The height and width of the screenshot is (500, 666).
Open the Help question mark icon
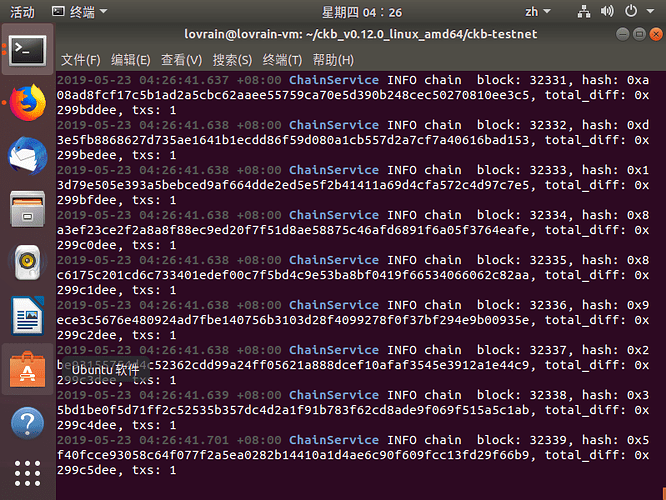(28, 423)
